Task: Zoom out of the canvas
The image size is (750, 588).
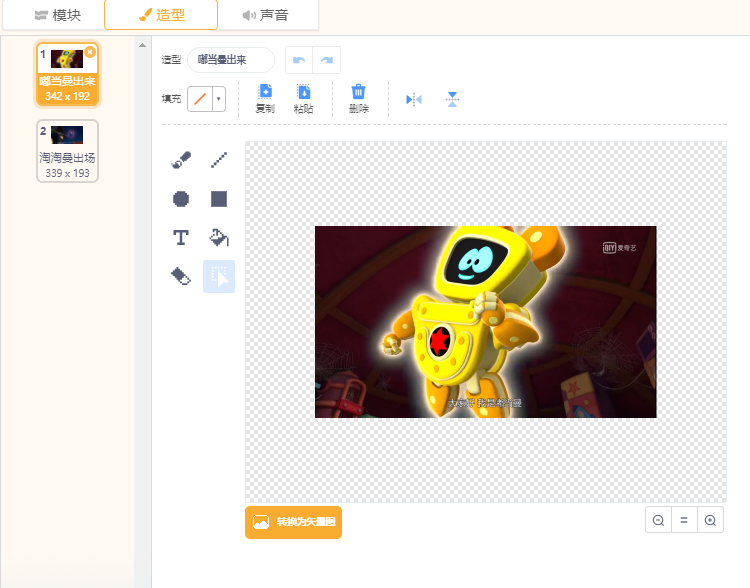Action: [658, 520]
